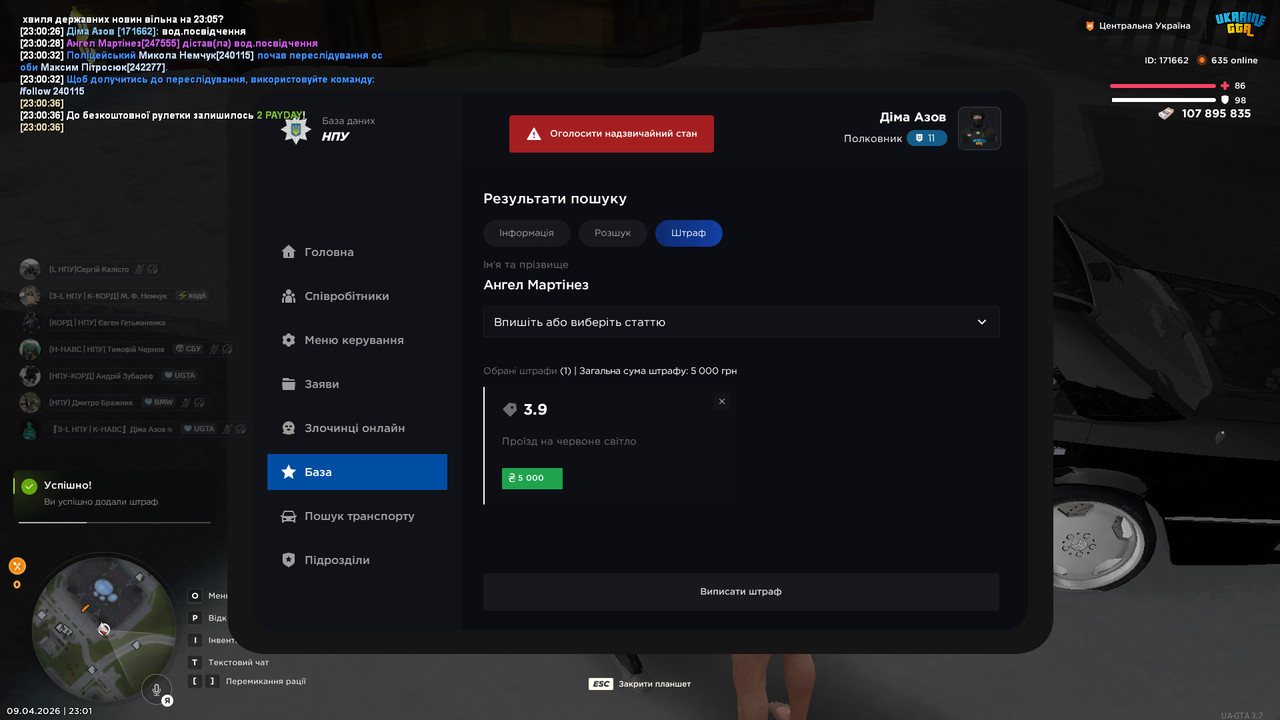Click the red health bar
The height and width of the screenshot is (720, 1280).
point(1163,86)
